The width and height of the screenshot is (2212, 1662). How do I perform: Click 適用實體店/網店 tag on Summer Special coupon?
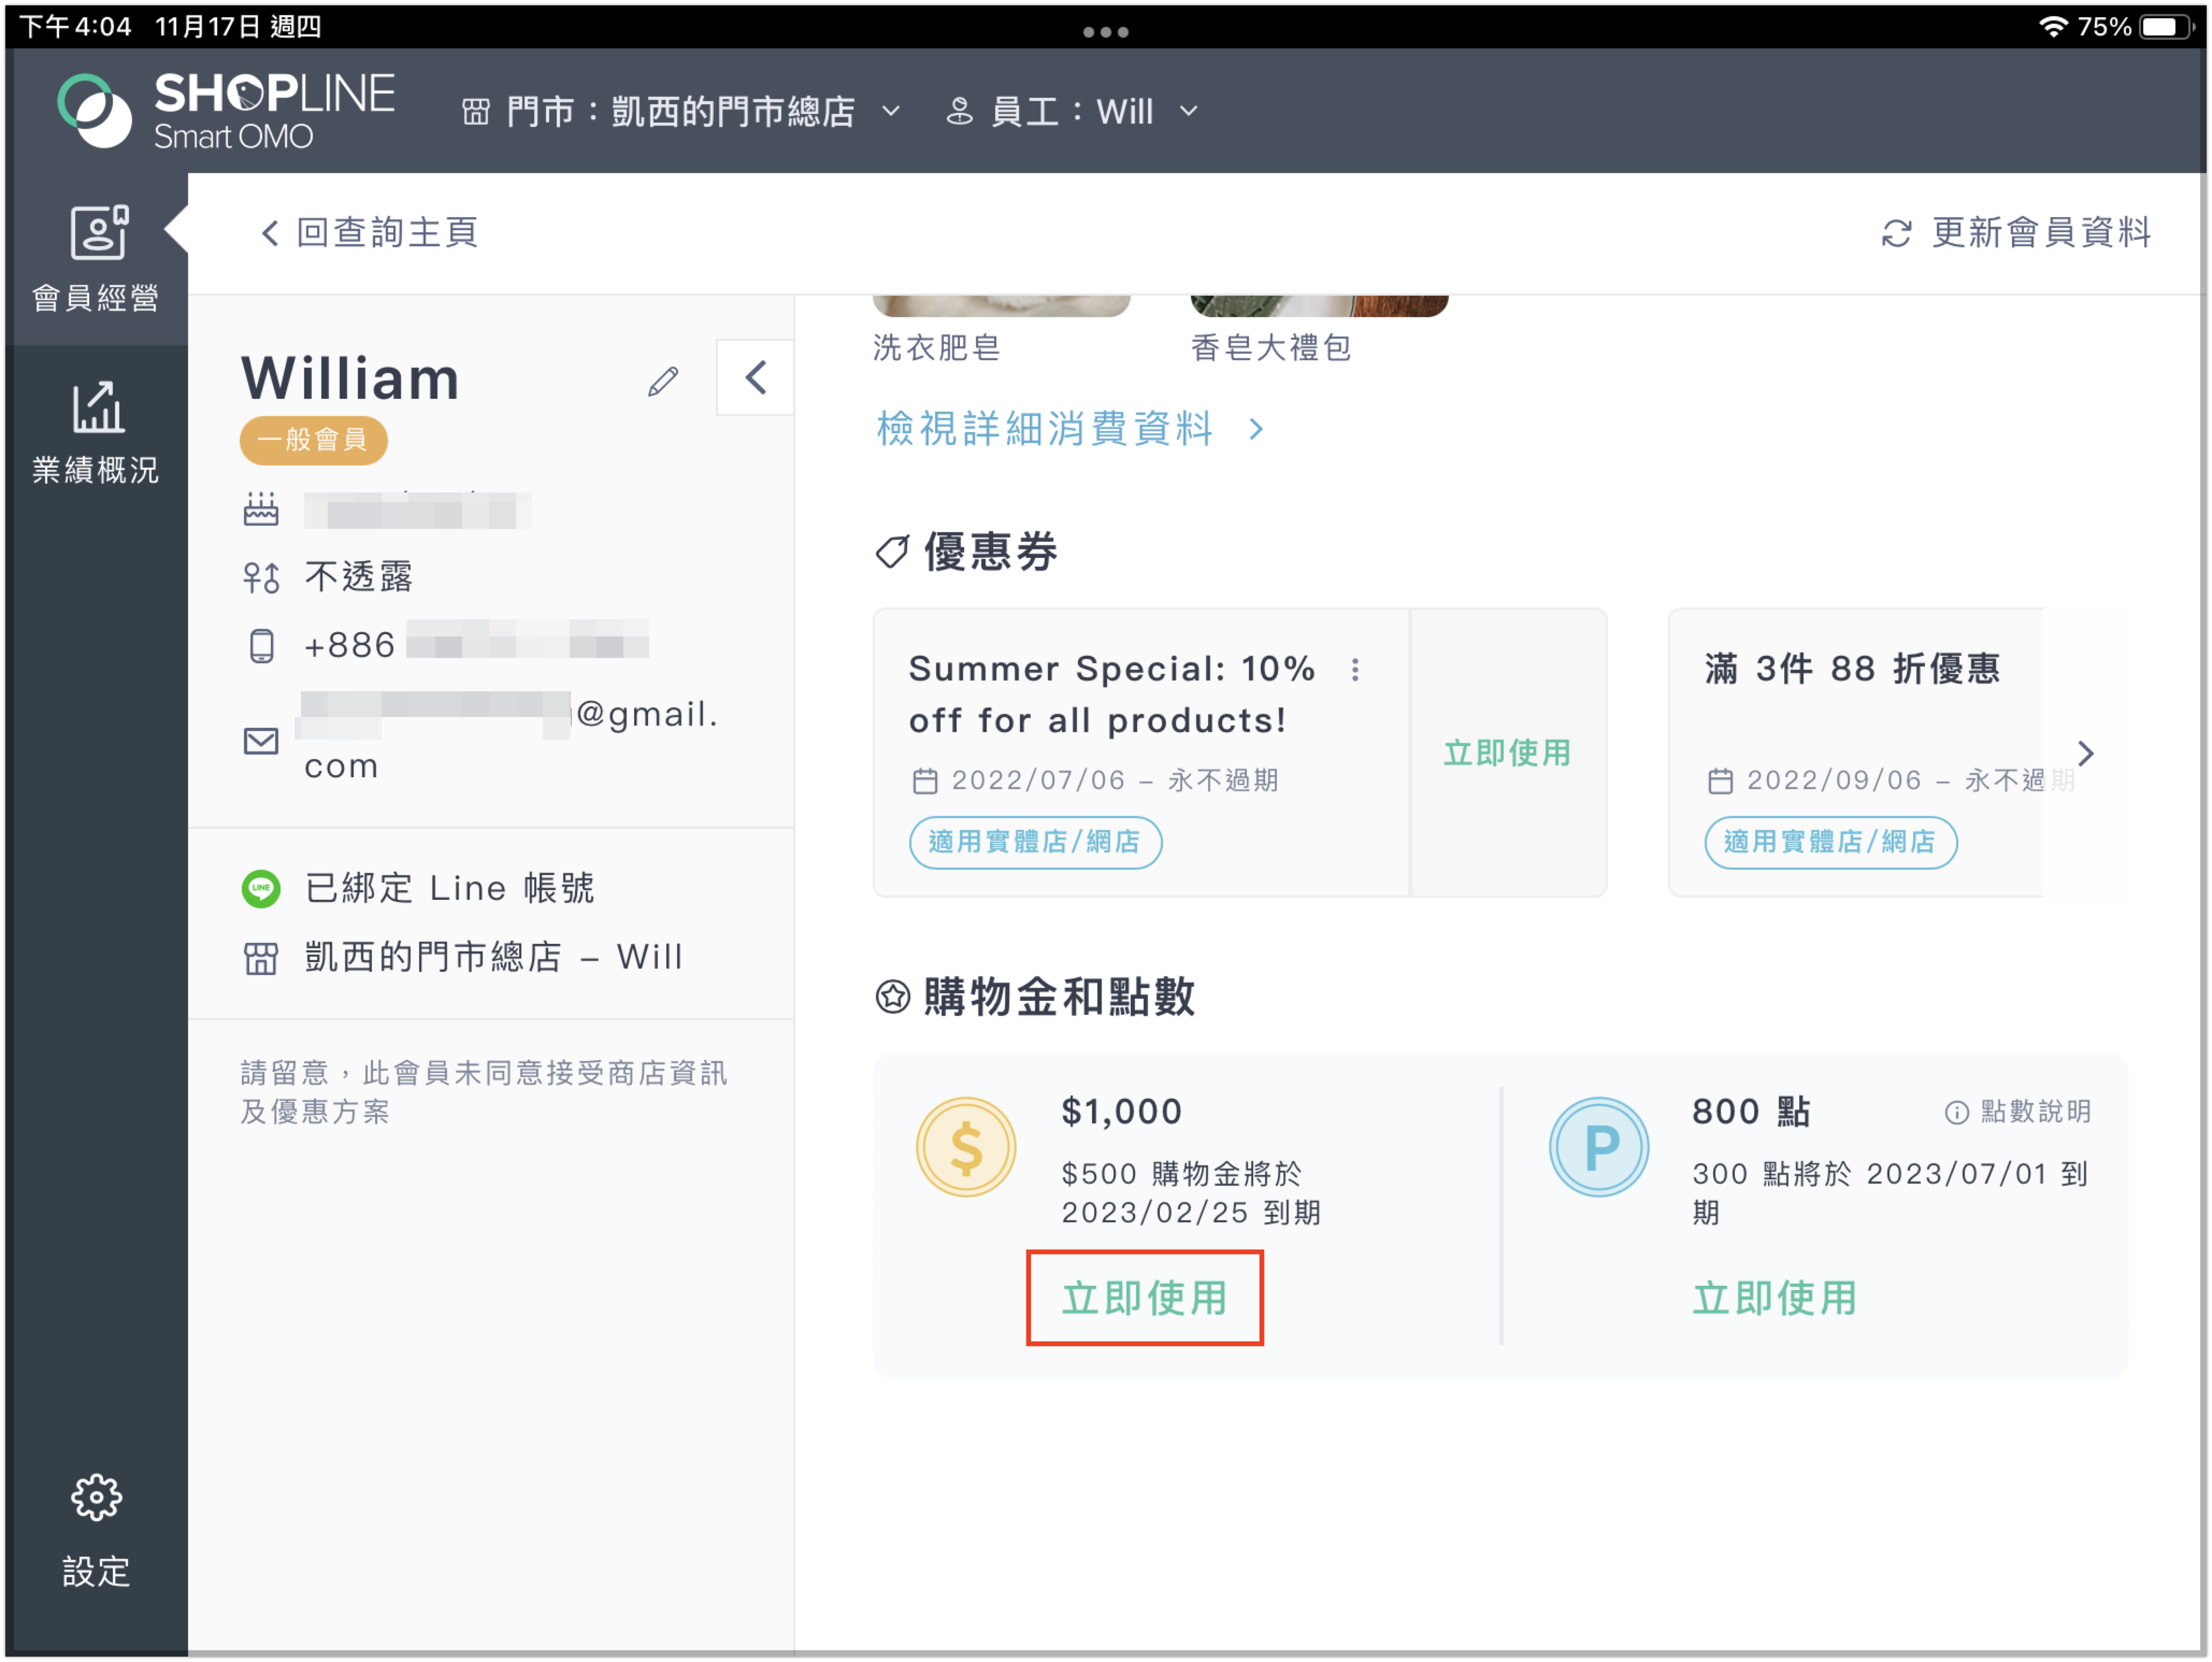1035,842
